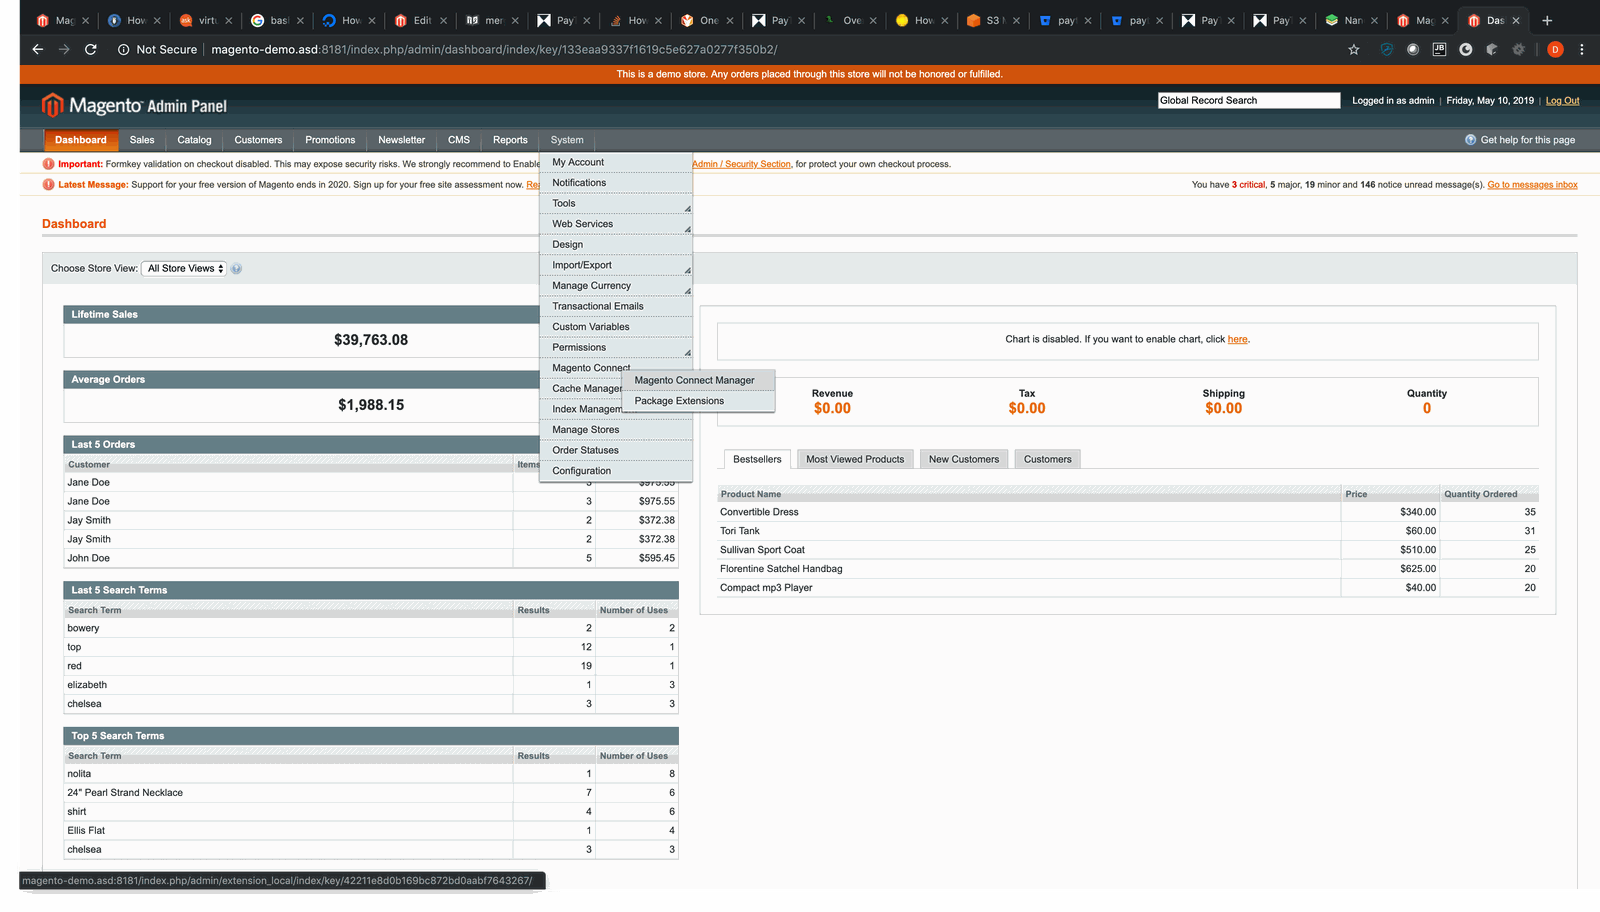The width and height of the screenshot is (1600, 912).
Task: Click the Not Secure site info icon
Action: [123, 49]
